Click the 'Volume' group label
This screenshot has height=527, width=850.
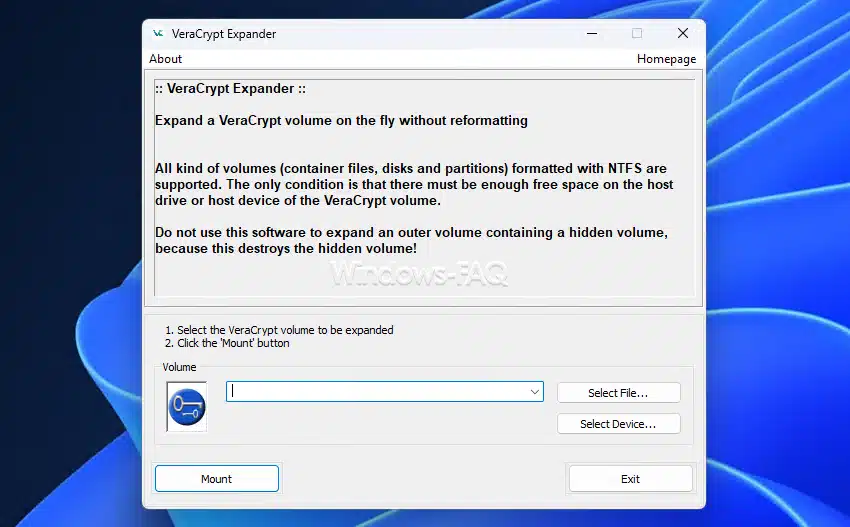coord(179,367)
